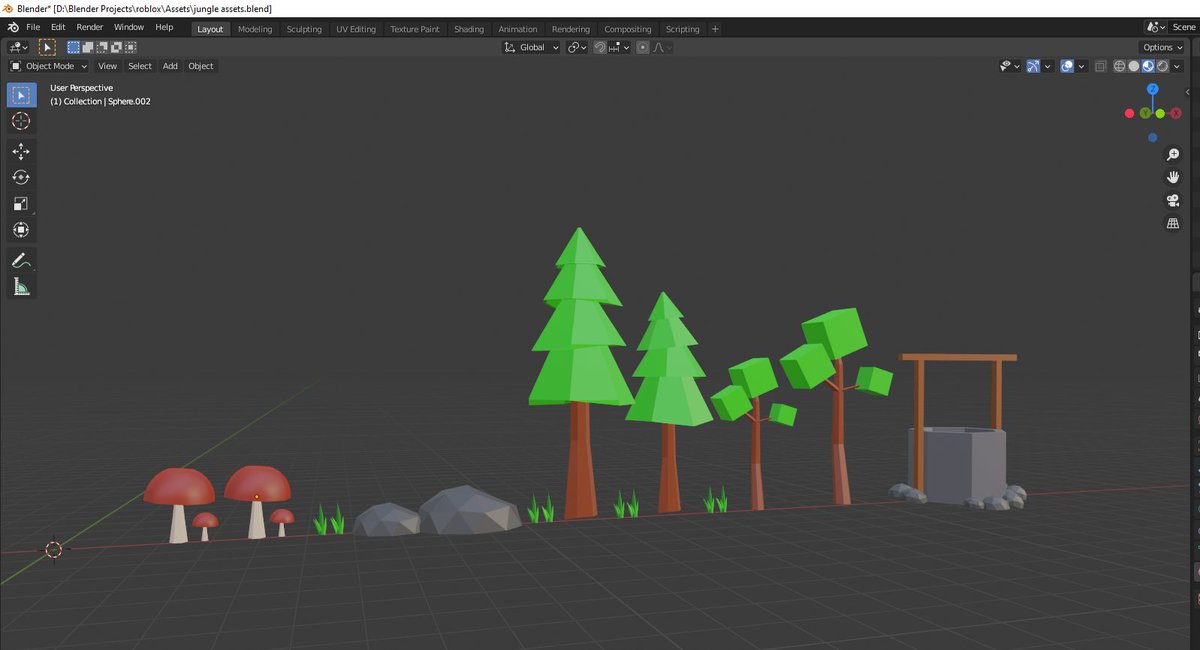The height and width of the screenshot is (650, 1200).
Task: Open the Global transform orientation dropdown
Action: 531,47
